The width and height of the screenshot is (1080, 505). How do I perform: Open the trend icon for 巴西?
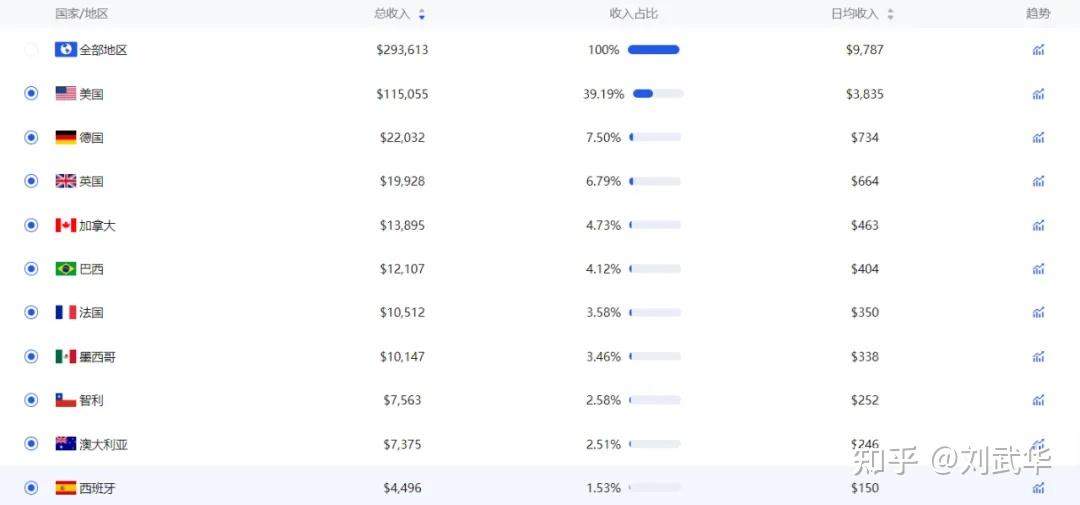1038,269
